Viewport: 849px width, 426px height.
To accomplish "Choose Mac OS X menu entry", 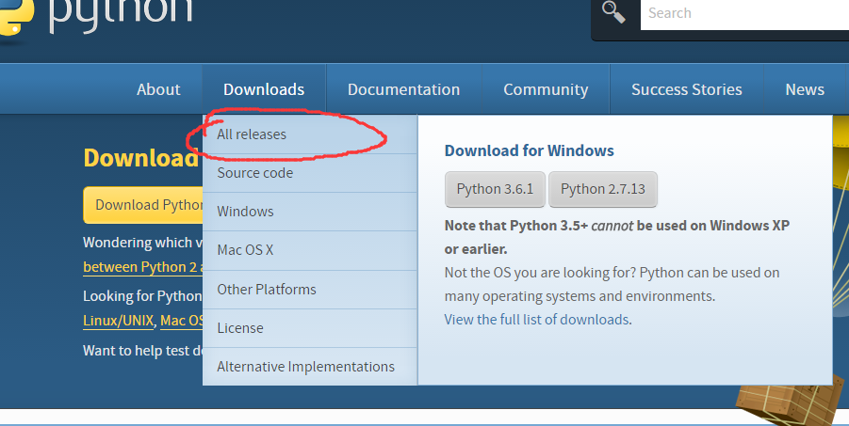I will click(x=310, y=250).
